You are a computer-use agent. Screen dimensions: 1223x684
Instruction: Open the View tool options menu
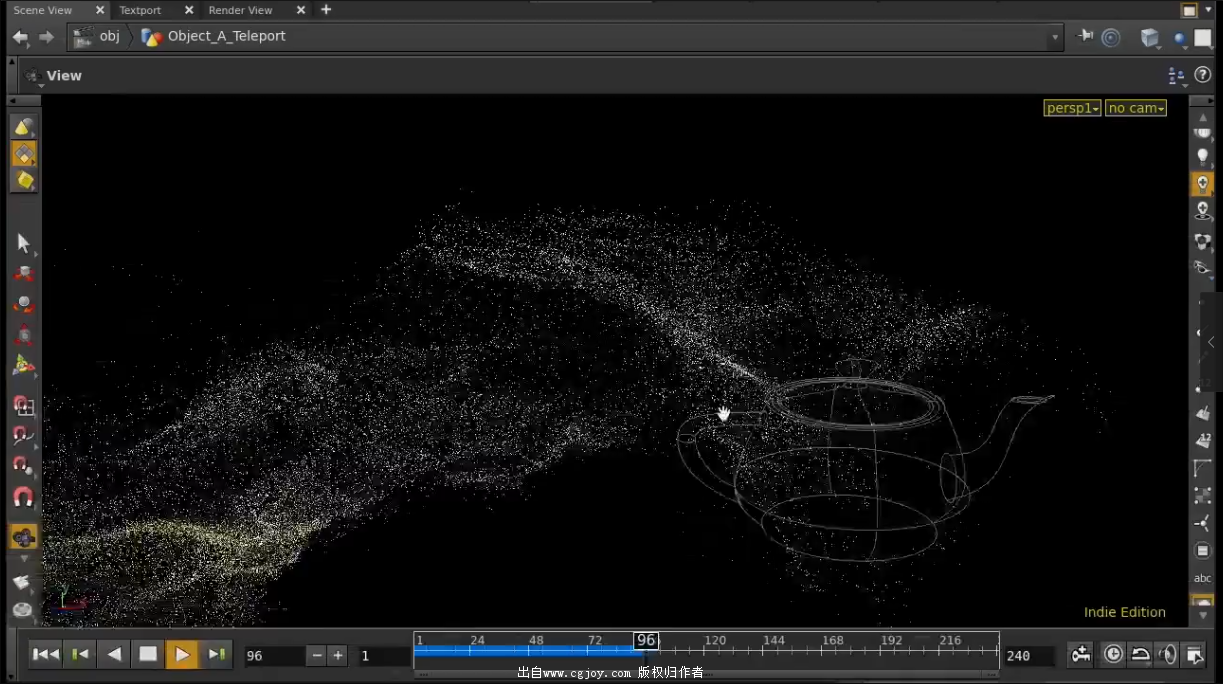click(34, 76)
